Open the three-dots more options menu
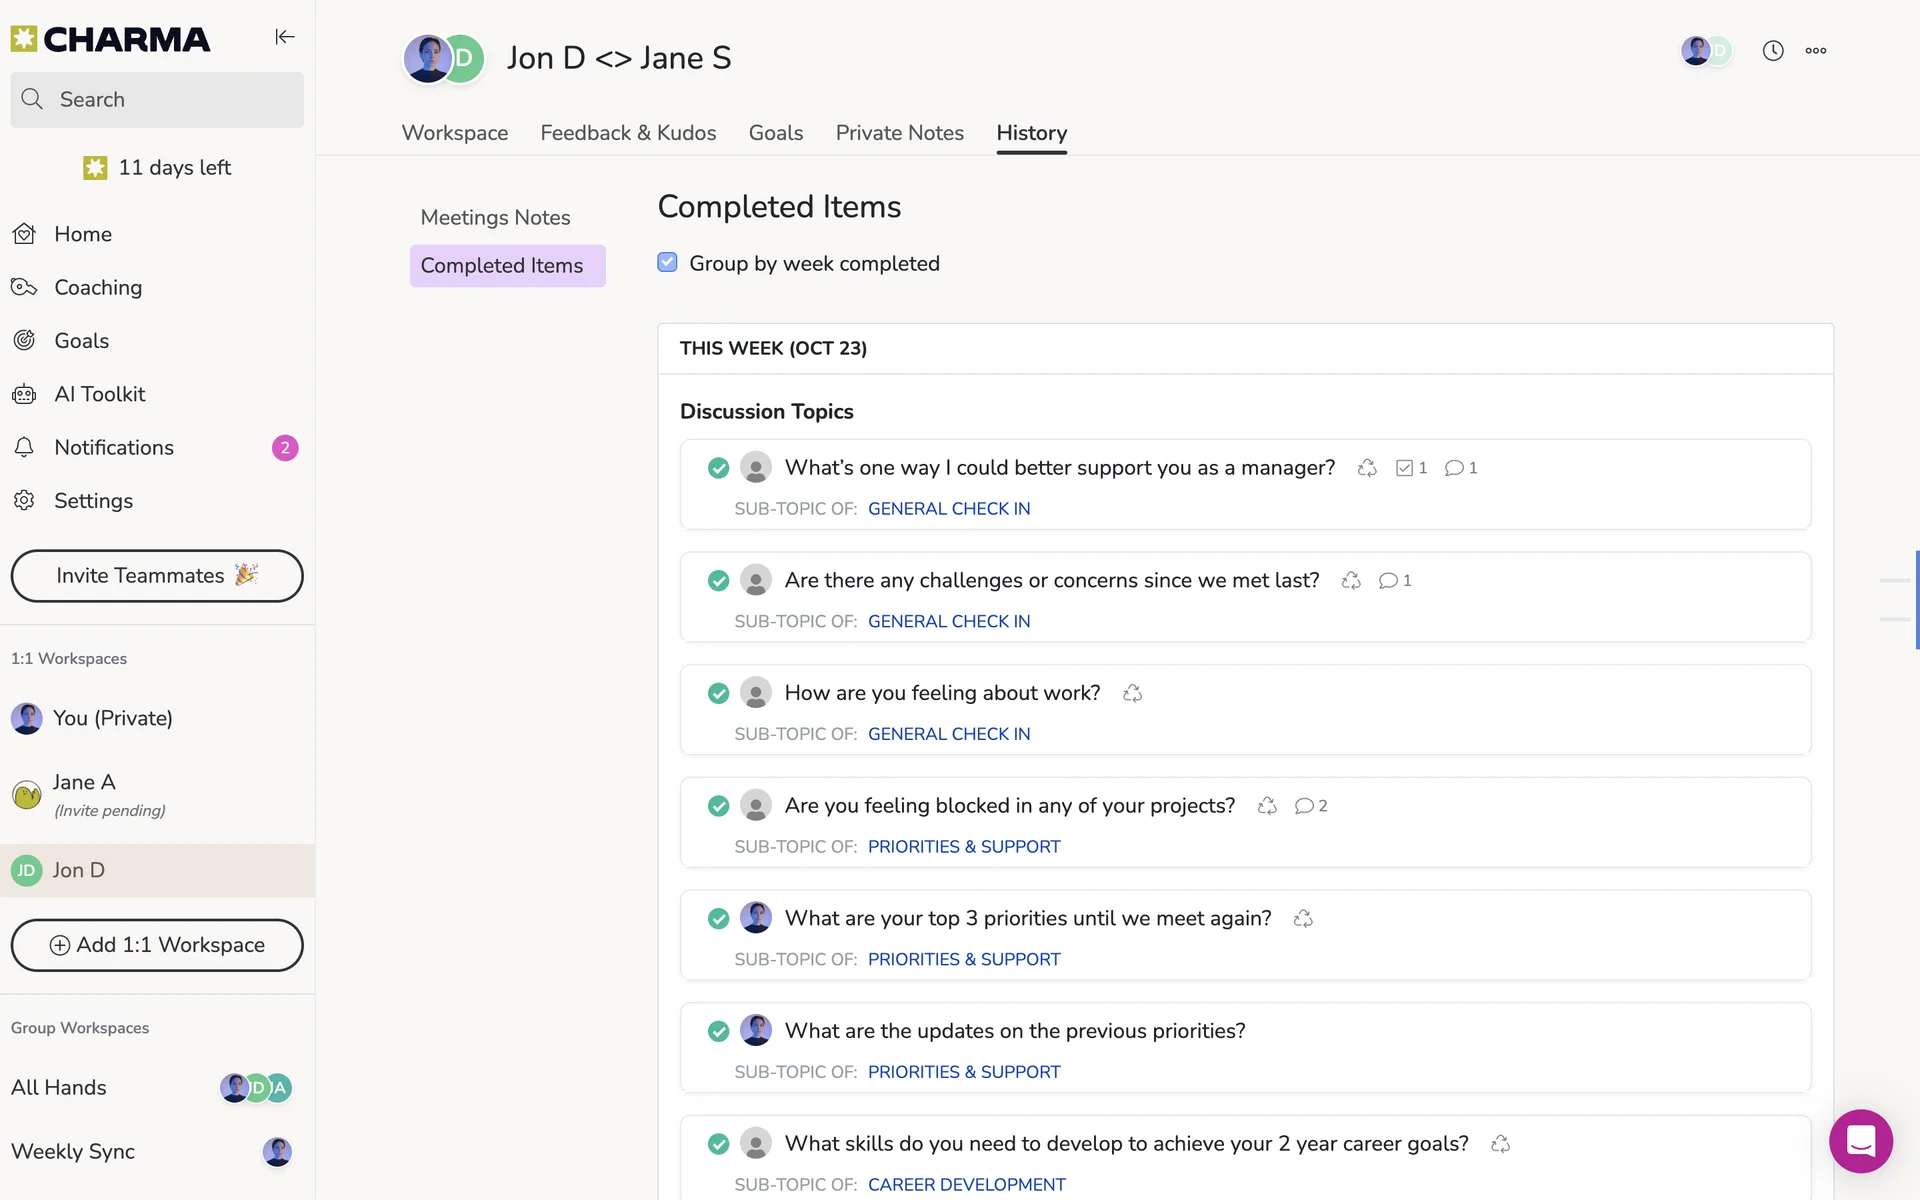Viewport: 1920px width, 1200px height. (1816, 51)
